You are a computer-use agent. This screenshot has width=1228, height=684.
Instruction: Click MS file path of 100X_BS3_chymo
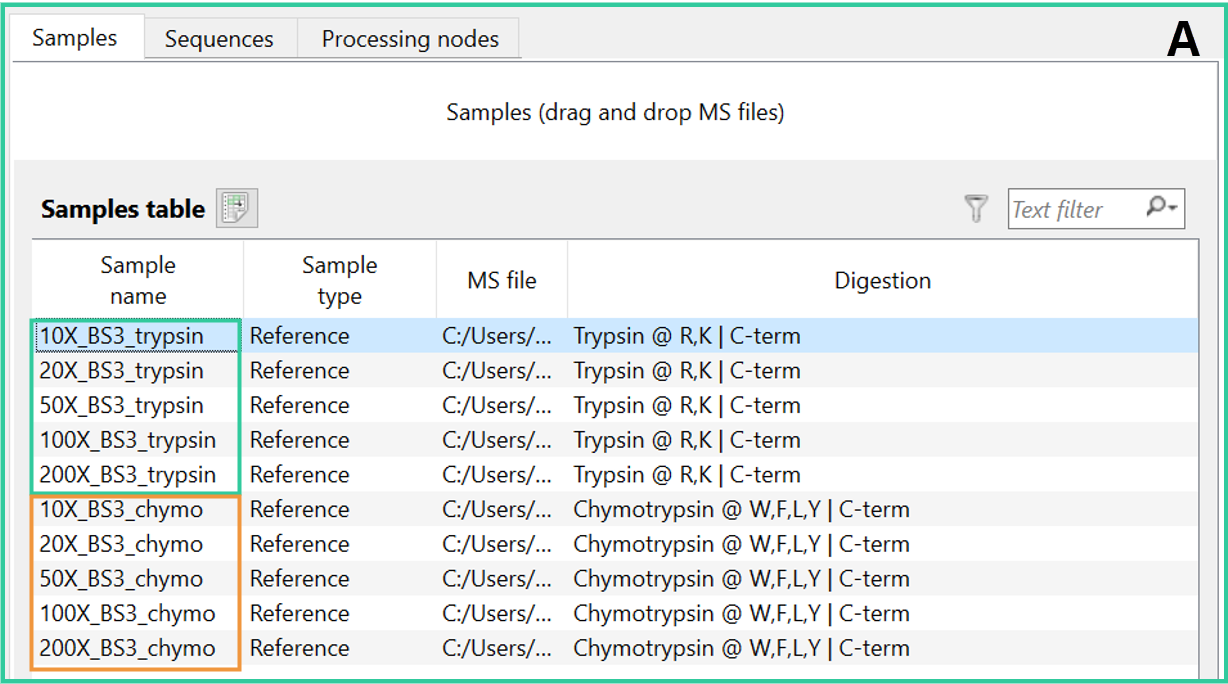coord(497,614)
